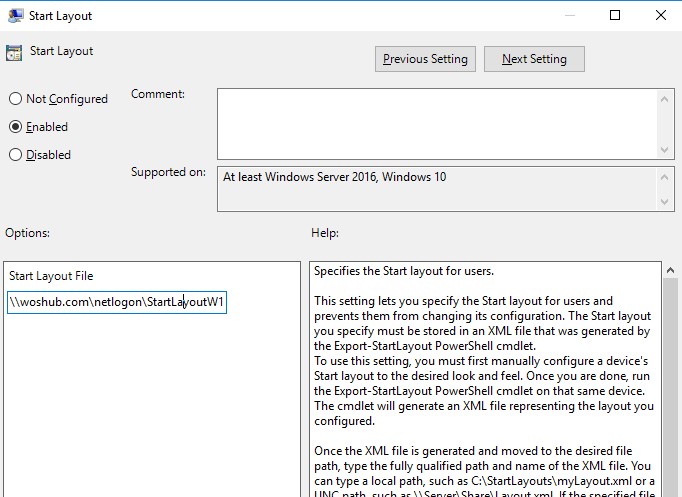Open the Next Setting
The width and height of the screenshot is (682, 497).
pyautogui.click(x=534, y=59)
